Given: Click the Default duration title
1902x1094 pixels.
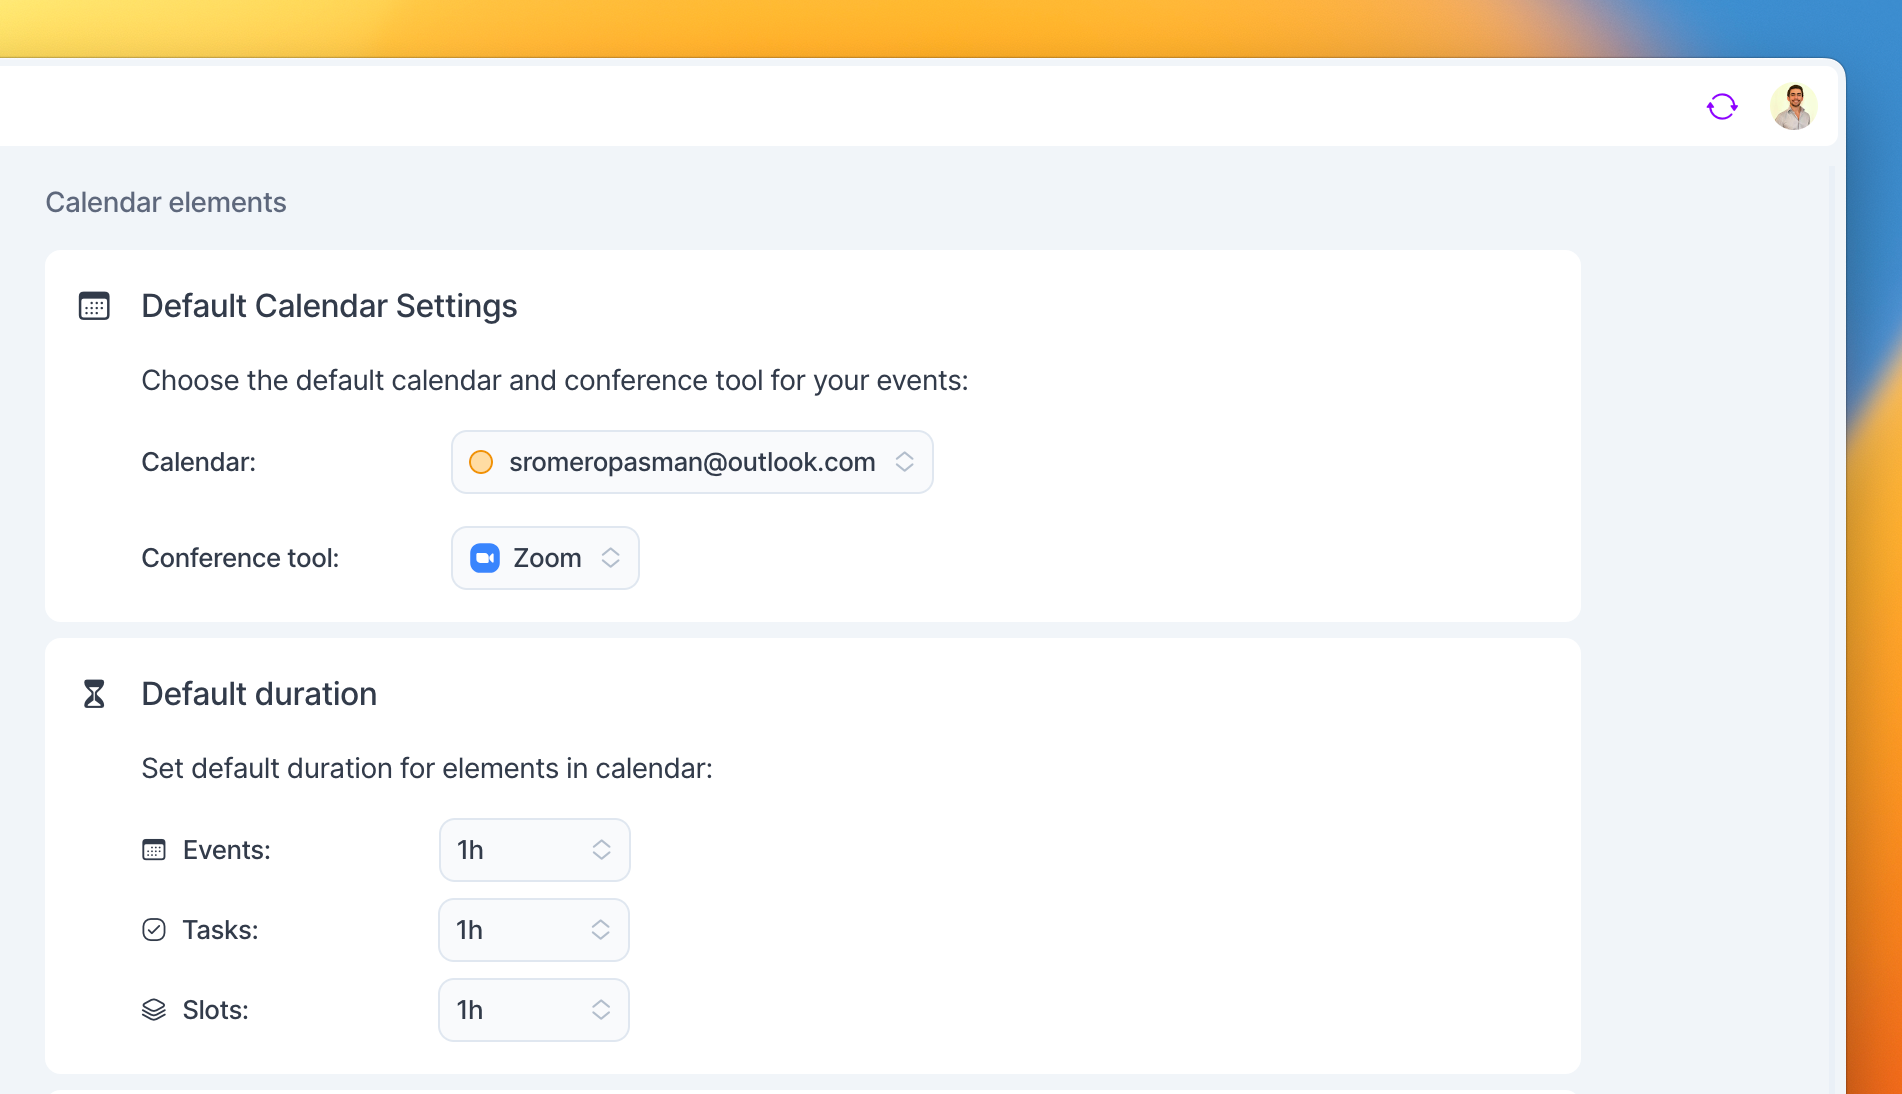Looking at the screenshot, I should [x=259, y=694].
